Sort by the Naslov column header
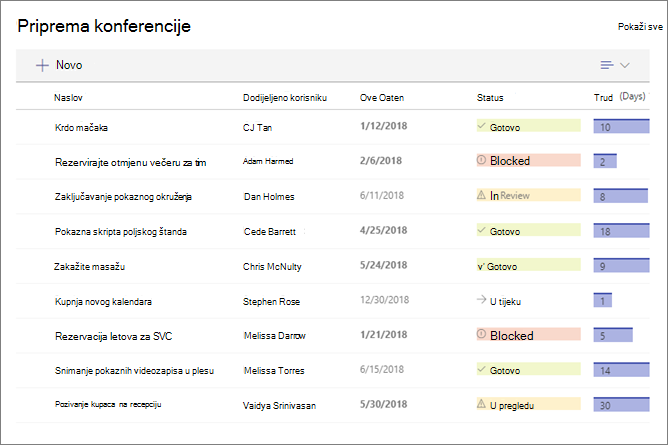The width and height of the screenshot is (668, 445). [x=68, y=98]
